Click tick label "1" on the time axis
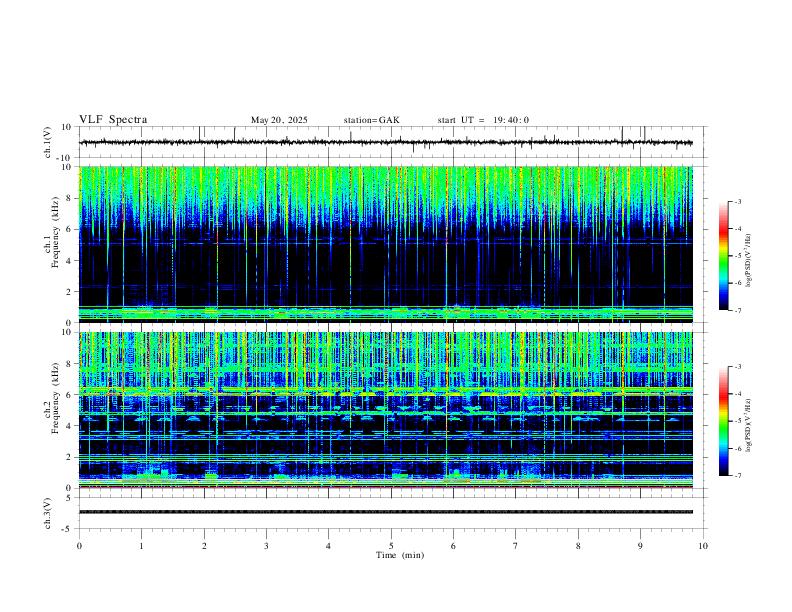The width and height of the screenshot is (792, 612). (x=141, y=546)
